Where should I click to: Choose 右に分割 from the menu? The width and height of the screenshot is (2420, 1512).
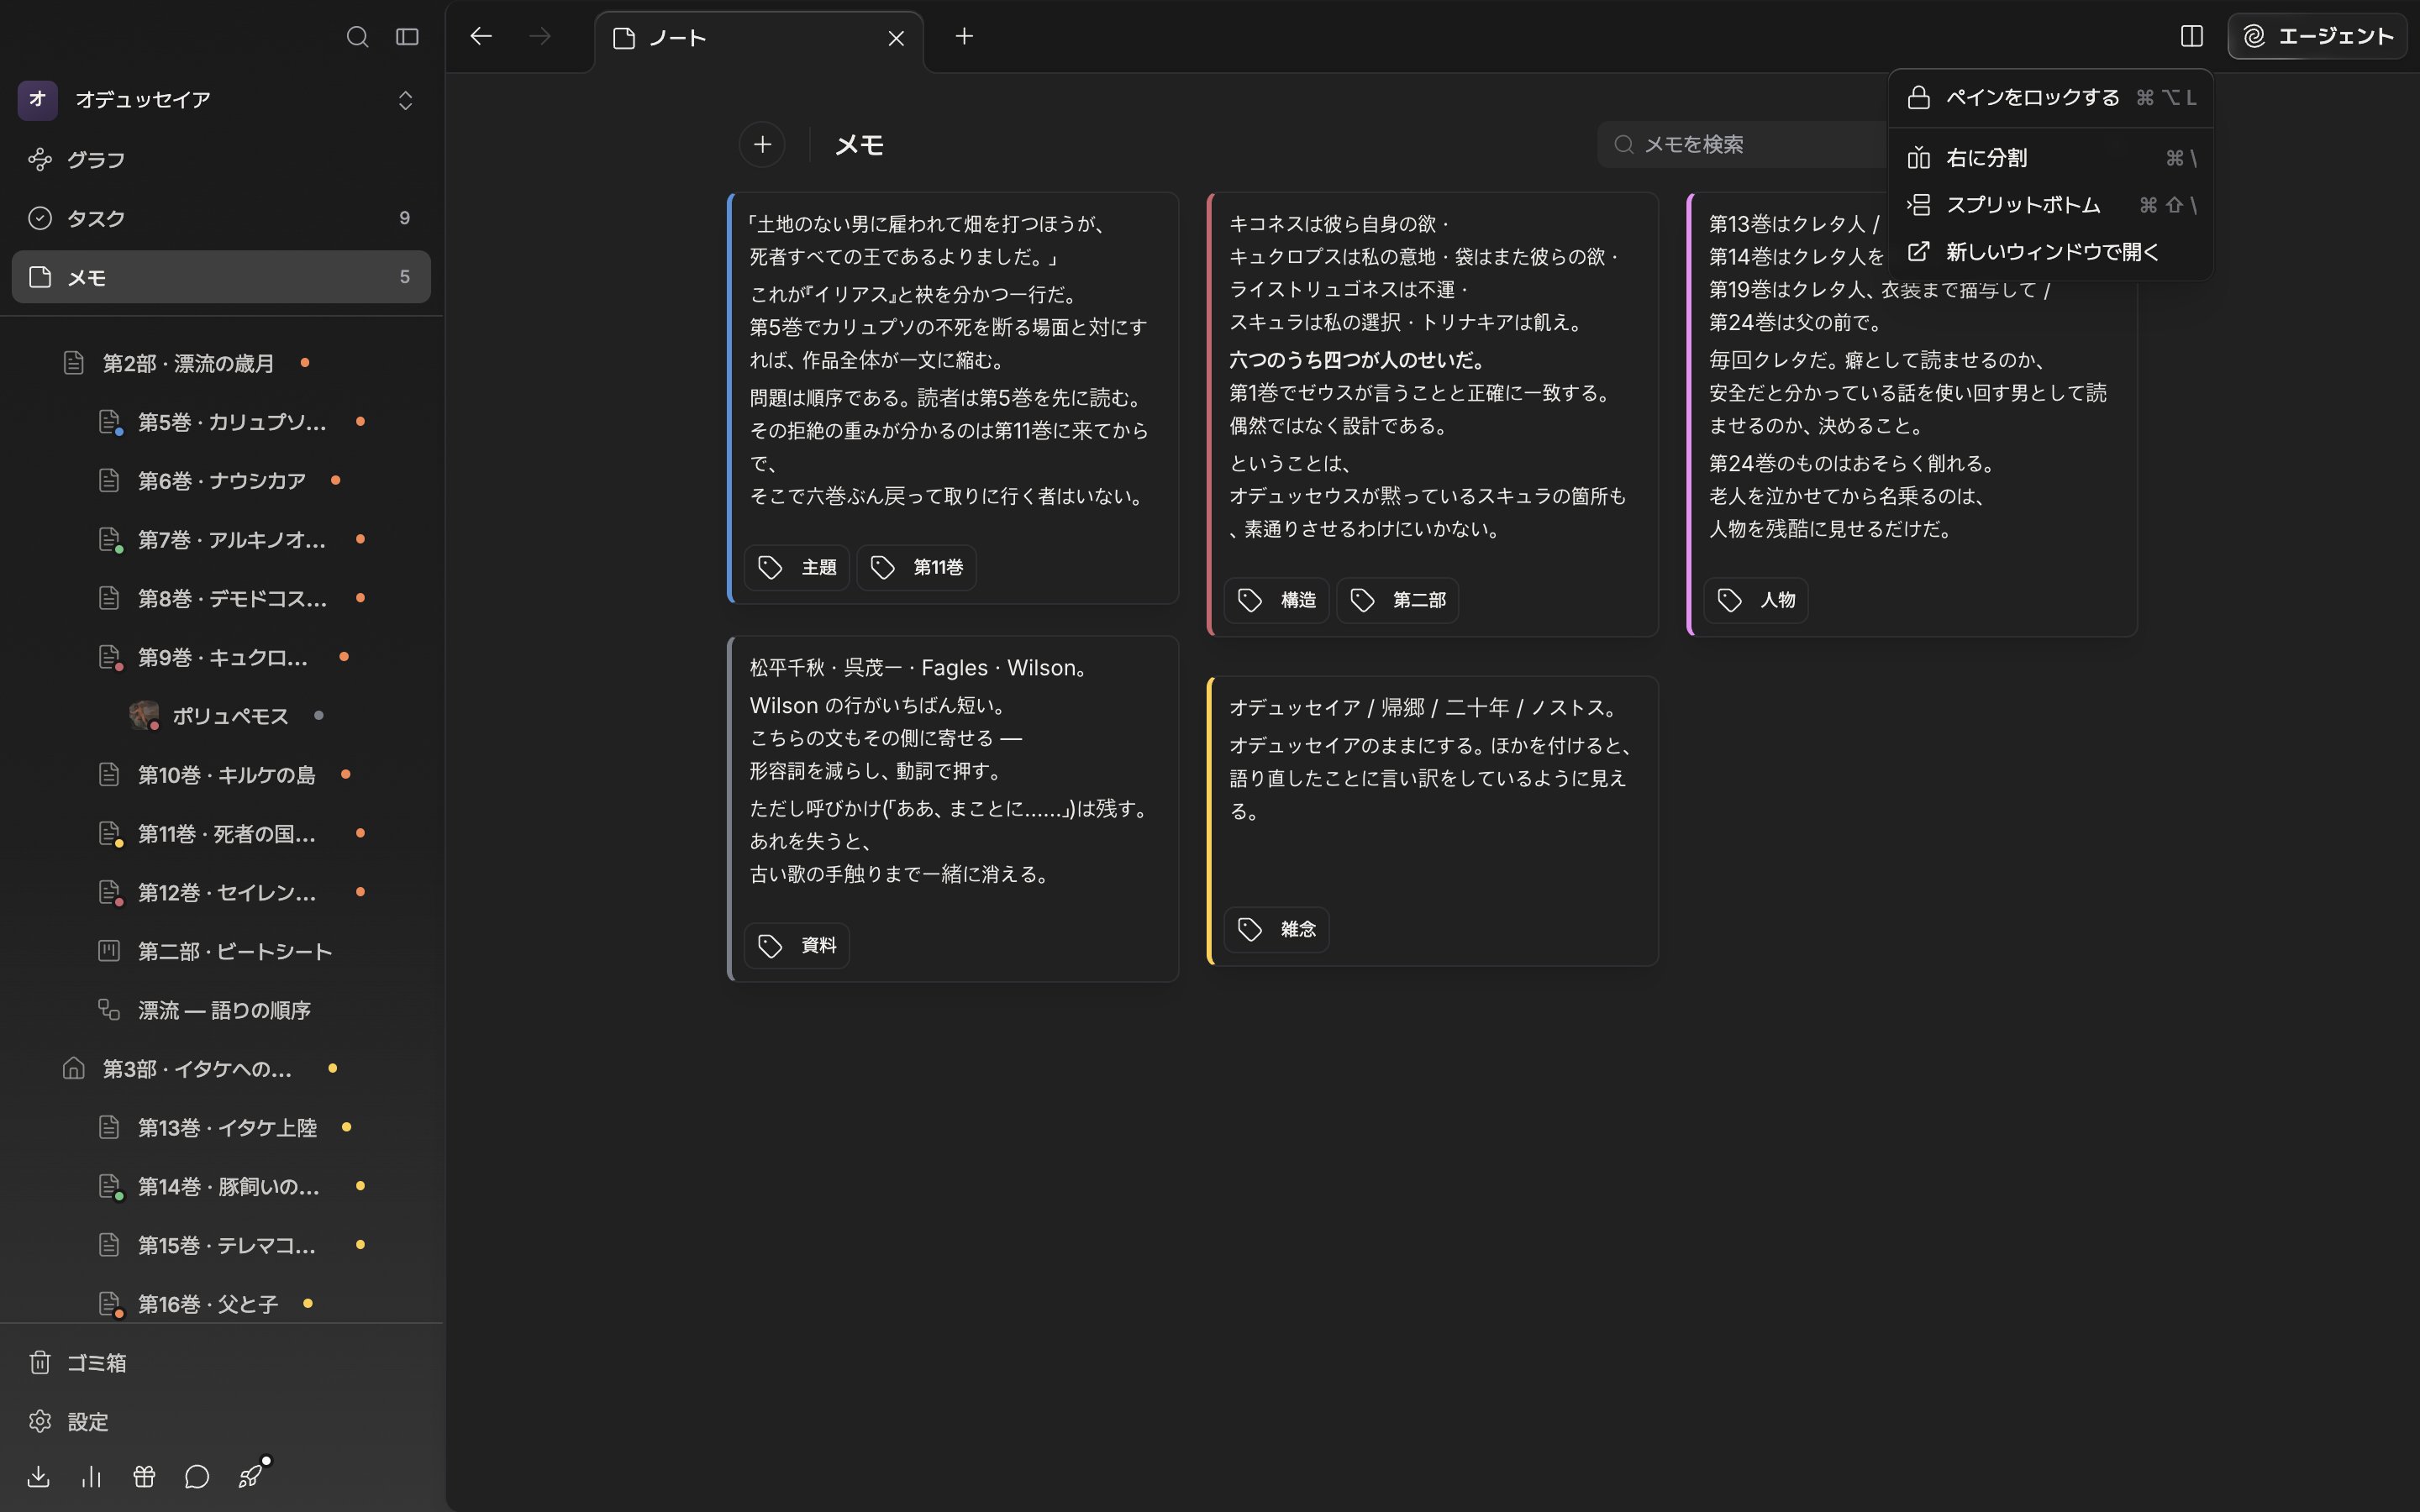[2050, 158]
